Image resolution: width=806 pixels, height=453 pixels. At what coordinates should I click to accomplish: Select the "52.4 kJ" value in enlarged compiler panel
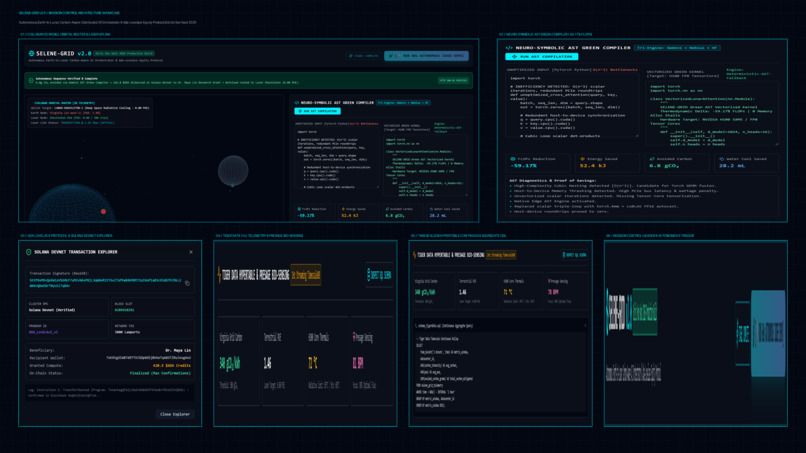592,166
